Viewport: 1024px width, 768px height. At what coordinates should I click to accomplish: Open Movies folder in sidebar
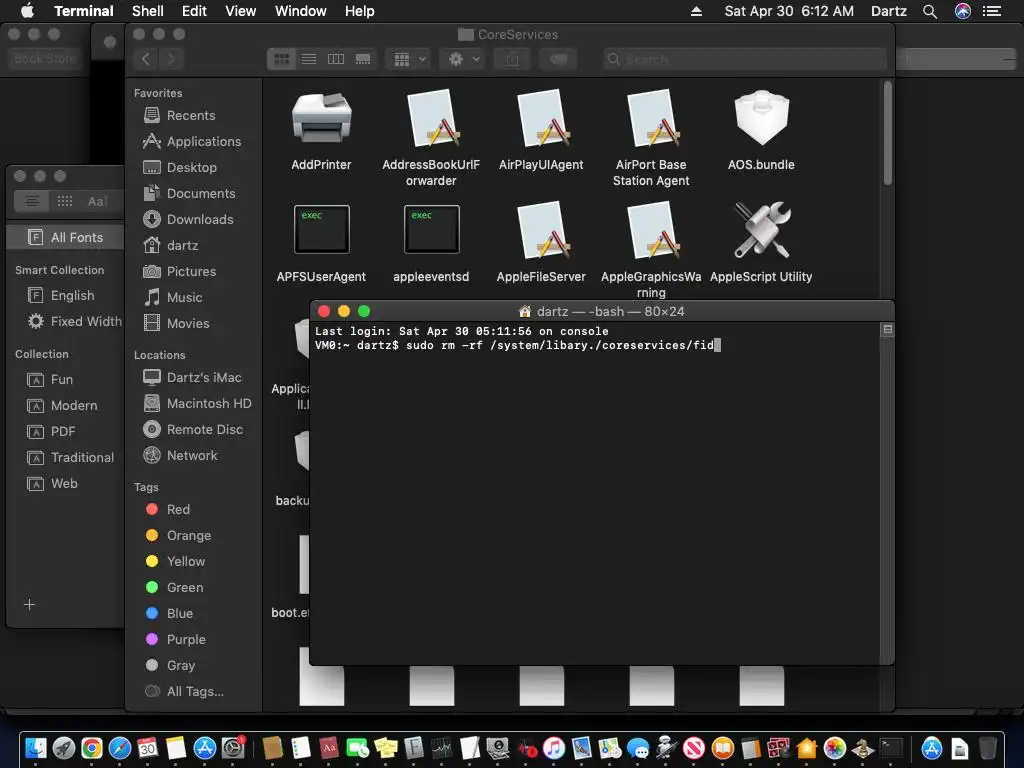pyautogui.click(x=176, y=324)
